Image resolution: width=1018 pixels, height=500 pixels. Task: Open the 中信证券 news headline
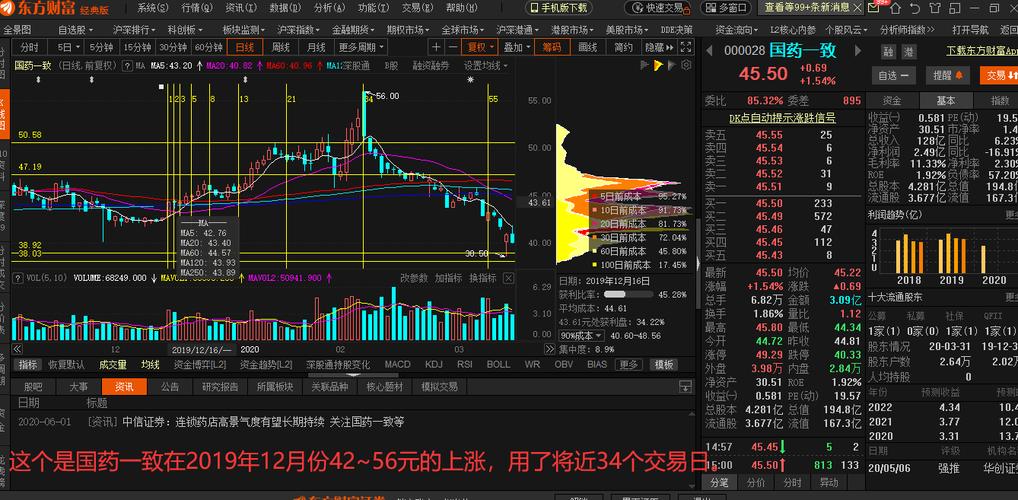click(x=264, y=422)
